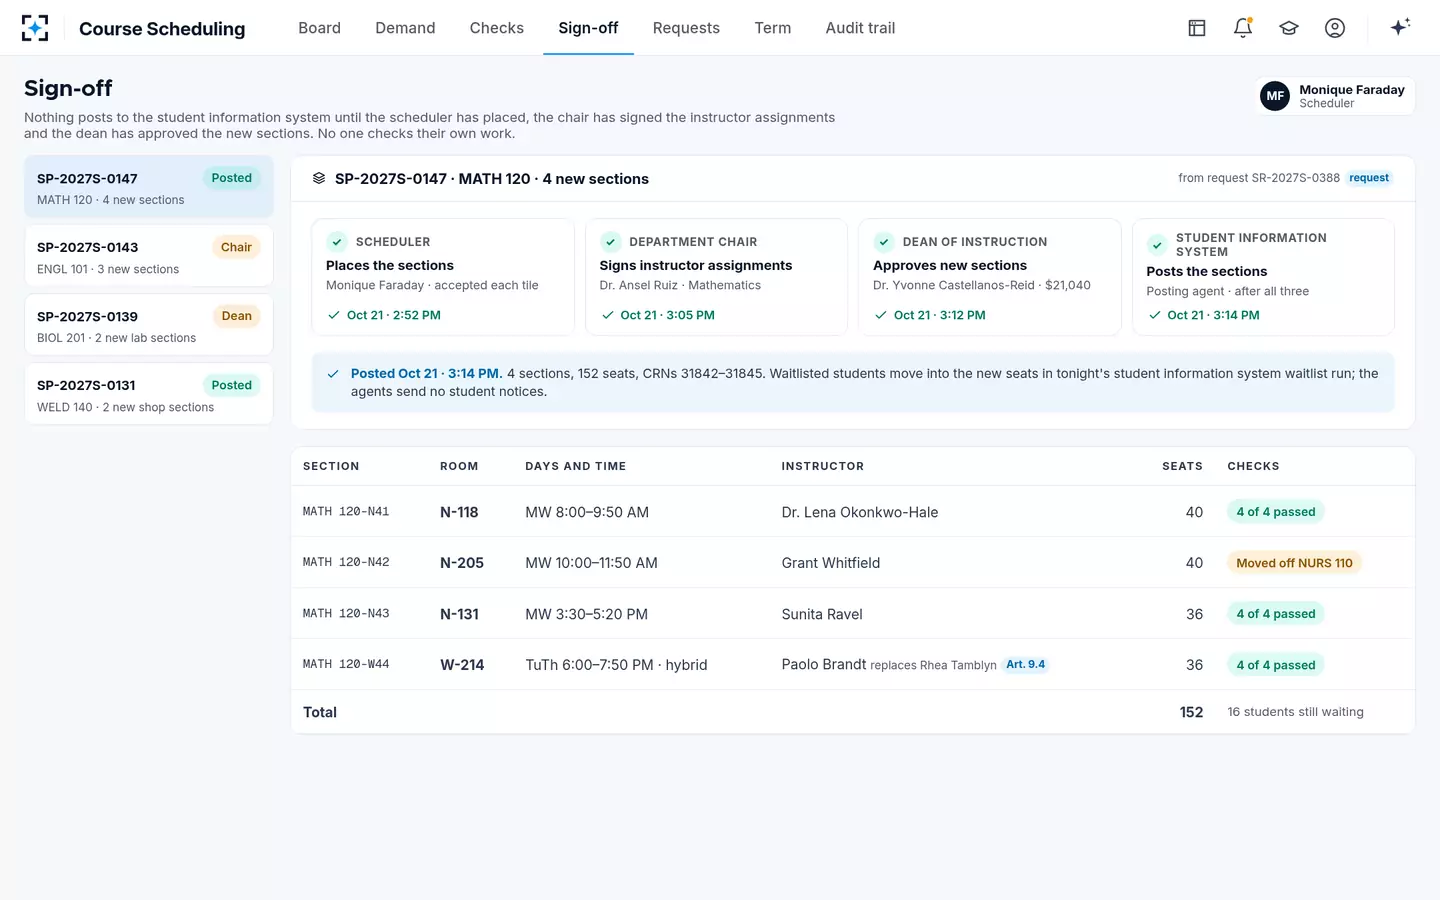The width and height of the screenshot is (1440, 900).
Task: Go to the Board tab
Action: pyautogui.click(x=319, y=28)
